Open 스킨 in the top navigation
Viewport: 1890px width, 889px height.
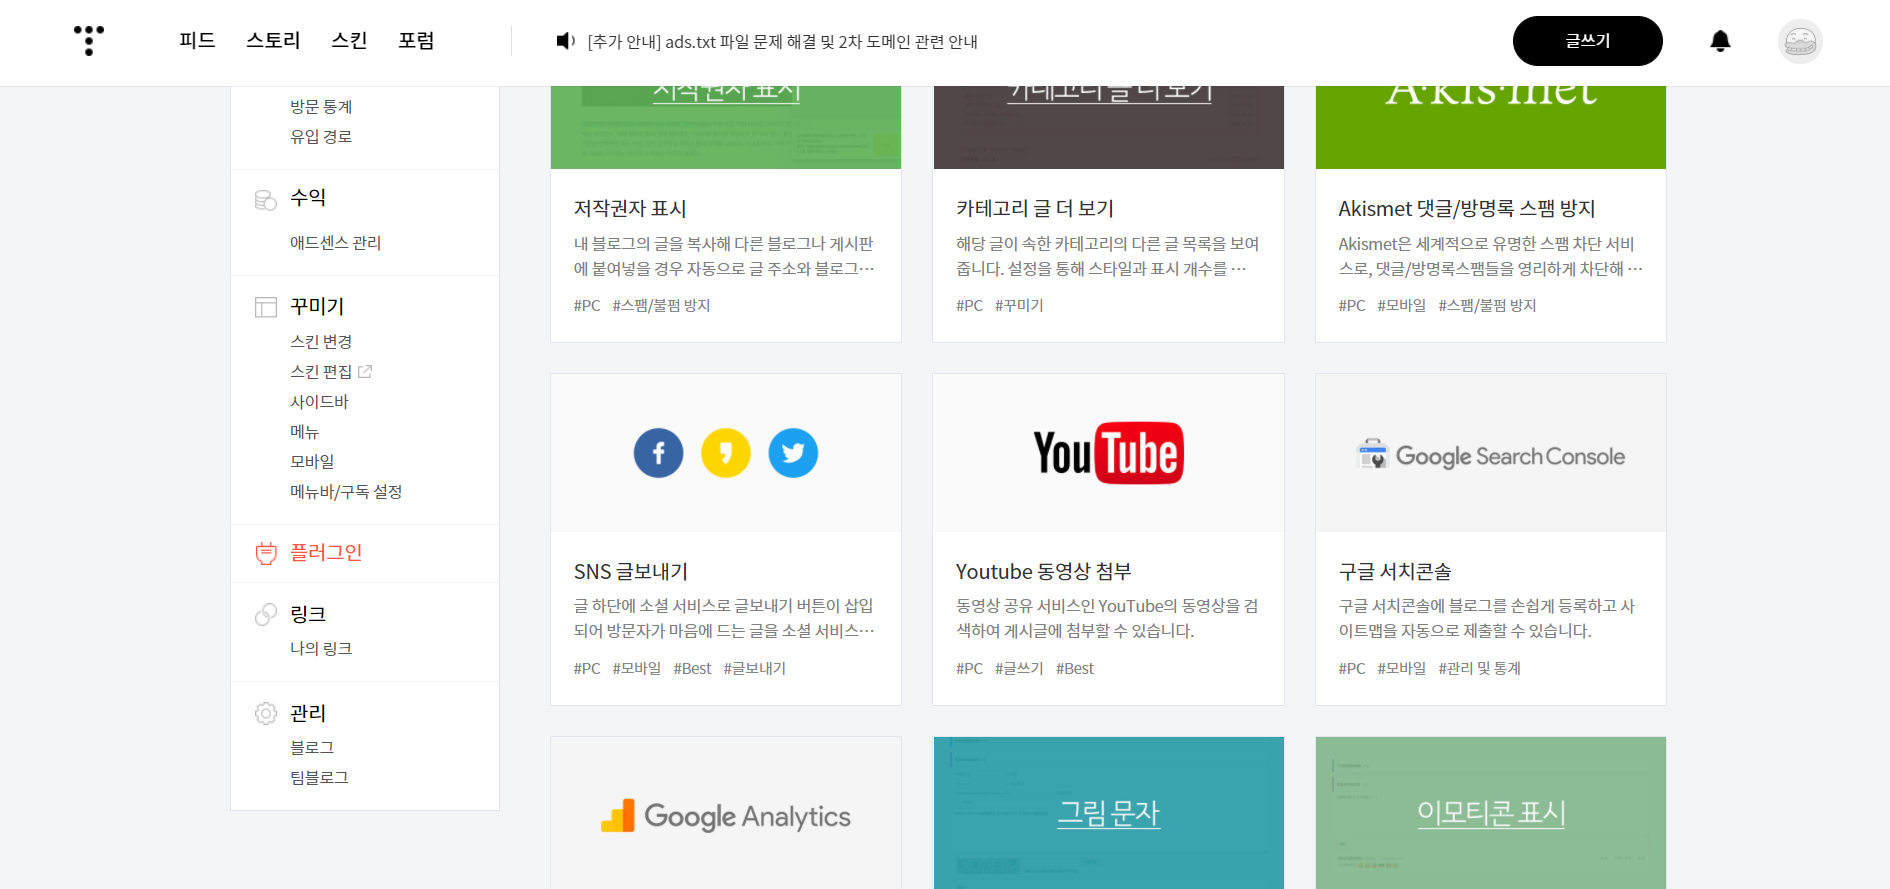(349, 40)
